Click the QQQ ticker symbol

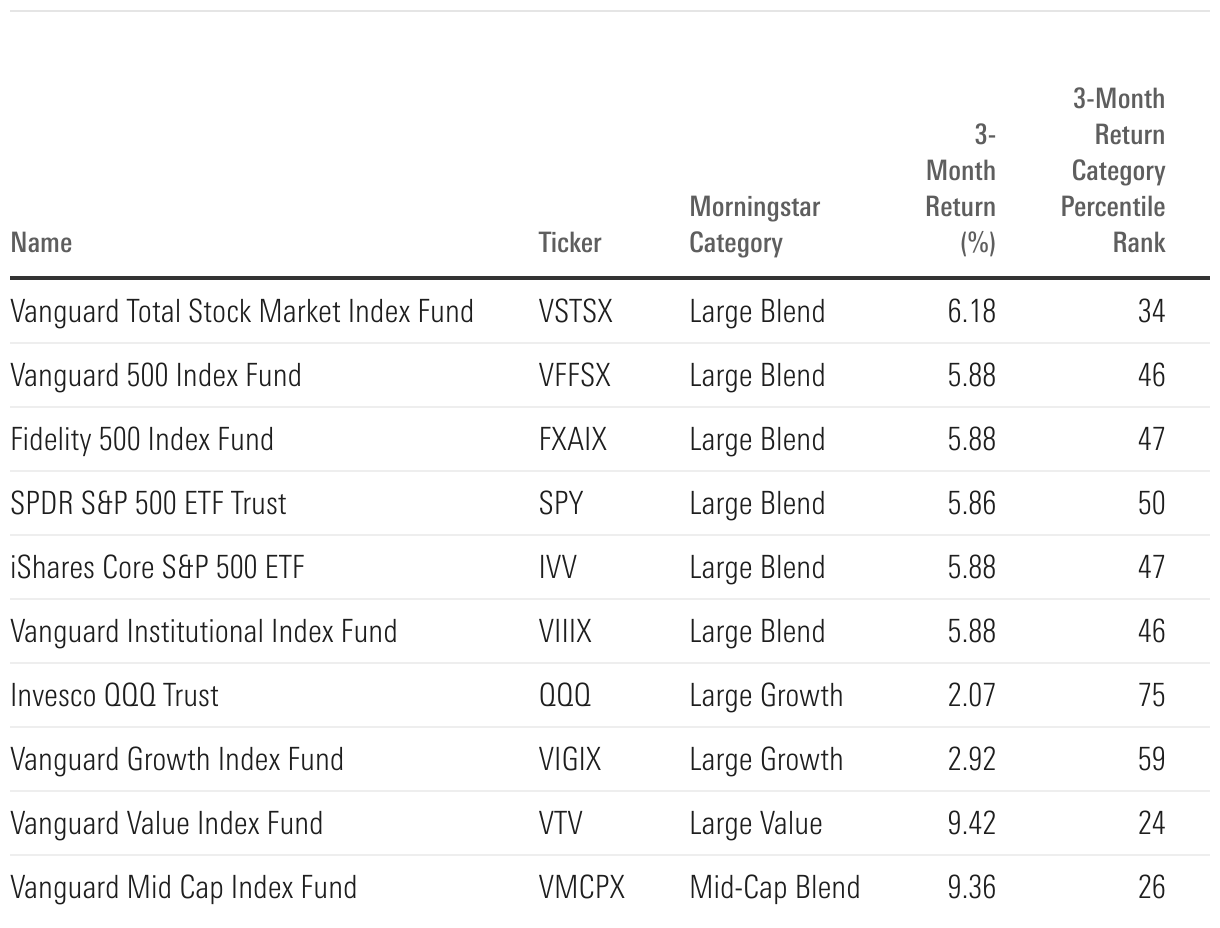[x=565, y=695]
